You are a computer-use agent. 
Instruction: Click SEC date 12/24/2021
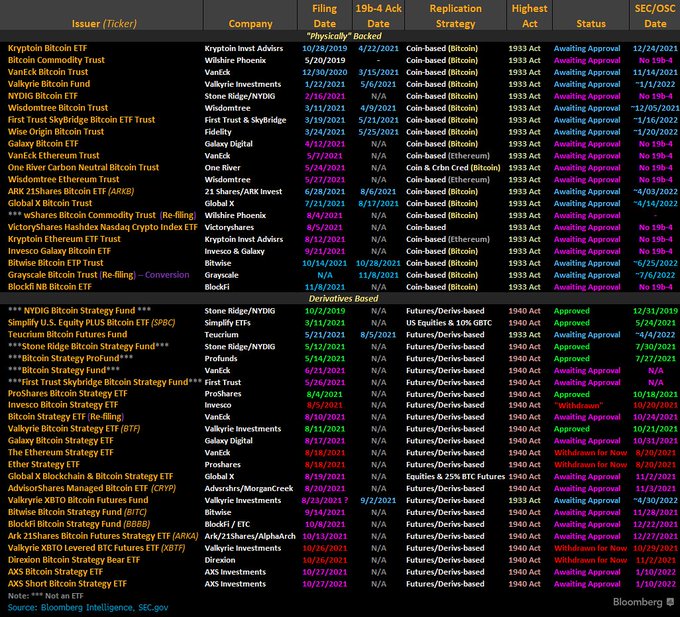655,48
